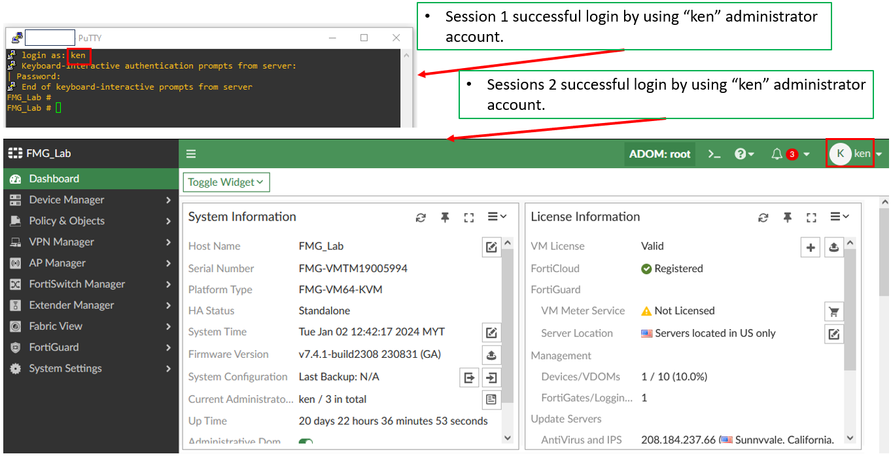Screen dimensions: 891x456
Task: Pin the License Information widget
Action: (x=787, y=217)
